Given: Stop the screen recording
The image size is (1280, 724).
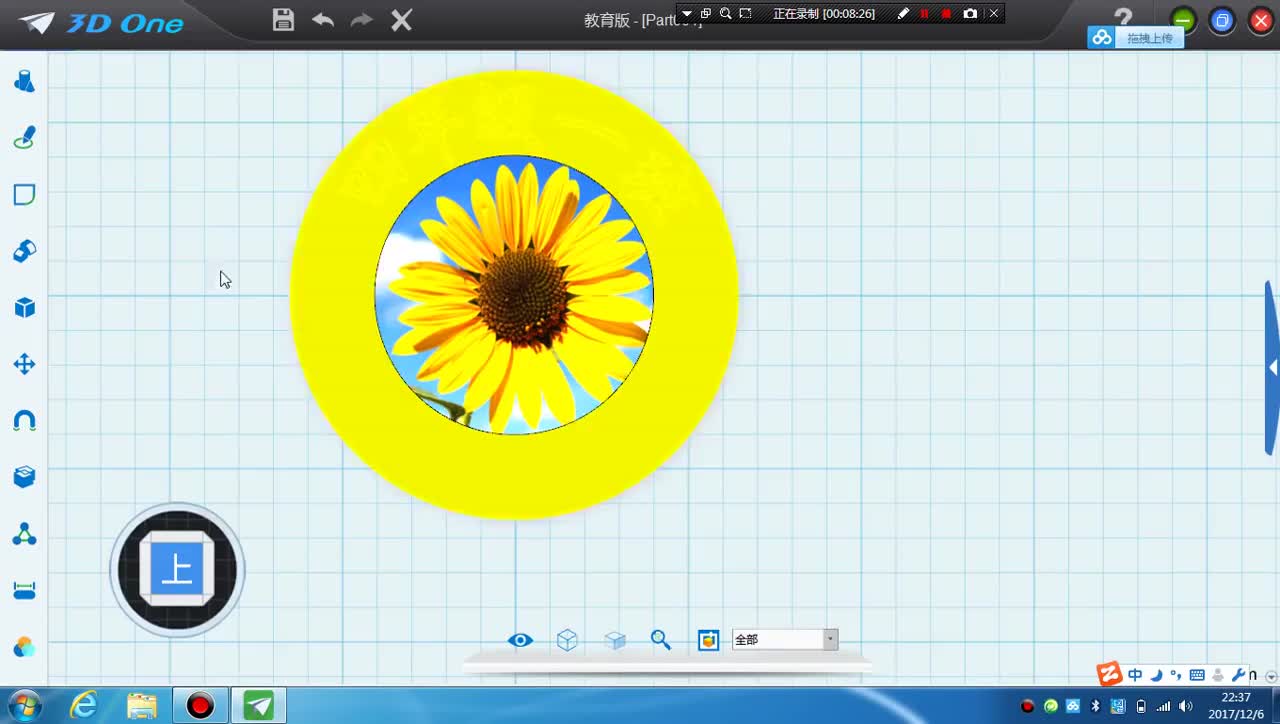Looking at the screenshot, I should 946,13.
